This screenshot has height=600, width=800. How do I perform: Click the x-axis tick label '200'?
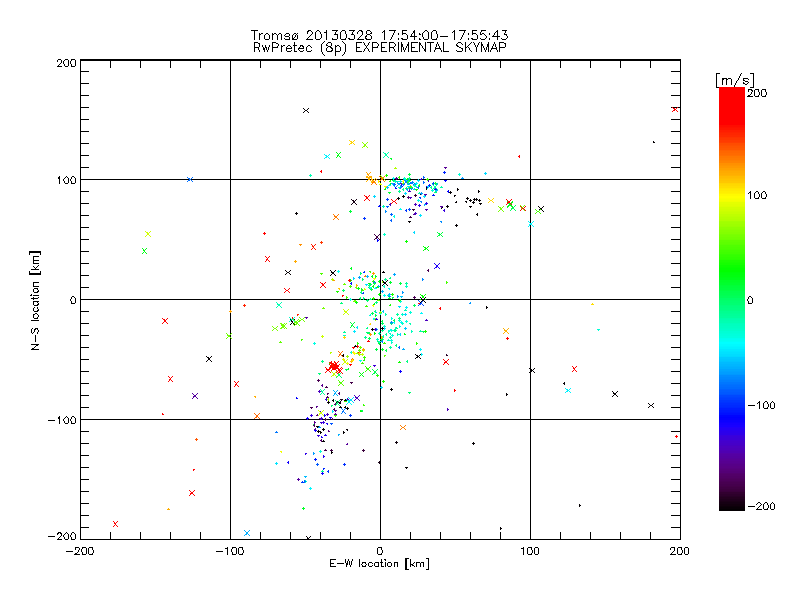point(680,551)
